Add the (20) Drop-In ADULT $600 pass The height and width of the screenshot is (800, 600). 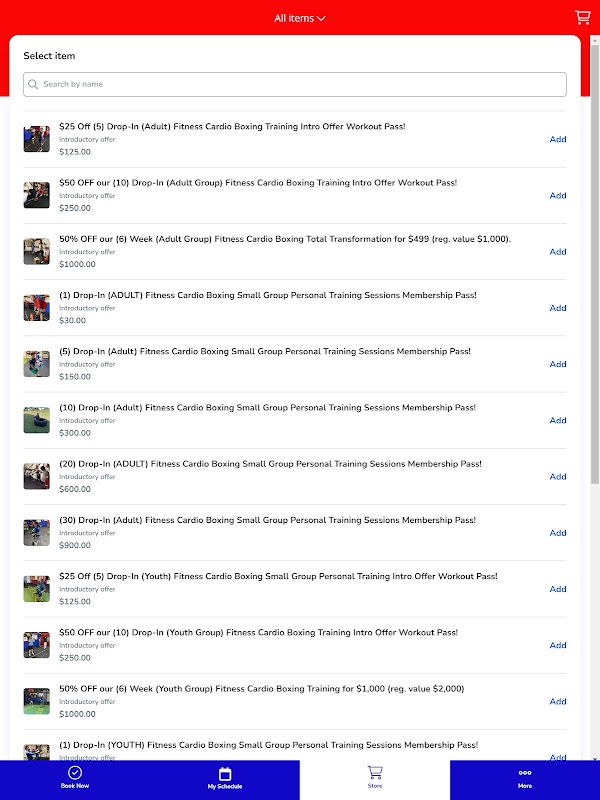558,477
